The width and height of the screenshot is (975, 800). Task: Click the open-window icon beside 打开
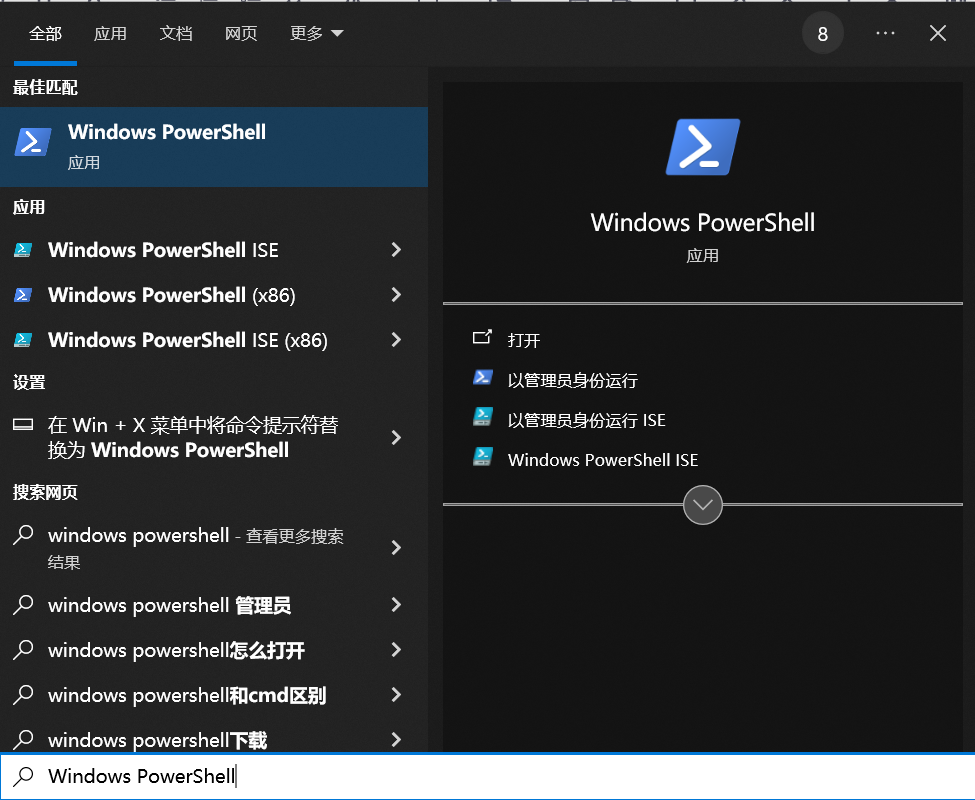point(483,338)
